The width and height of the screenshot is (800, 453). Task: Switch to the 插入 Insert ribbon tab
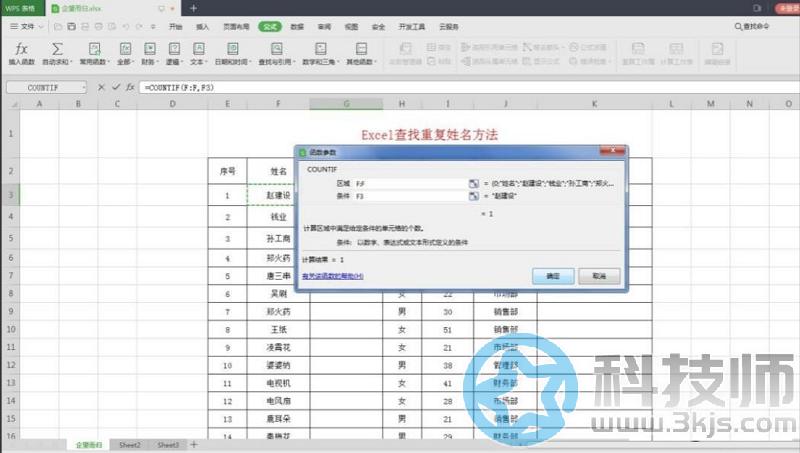pos(203,27)
